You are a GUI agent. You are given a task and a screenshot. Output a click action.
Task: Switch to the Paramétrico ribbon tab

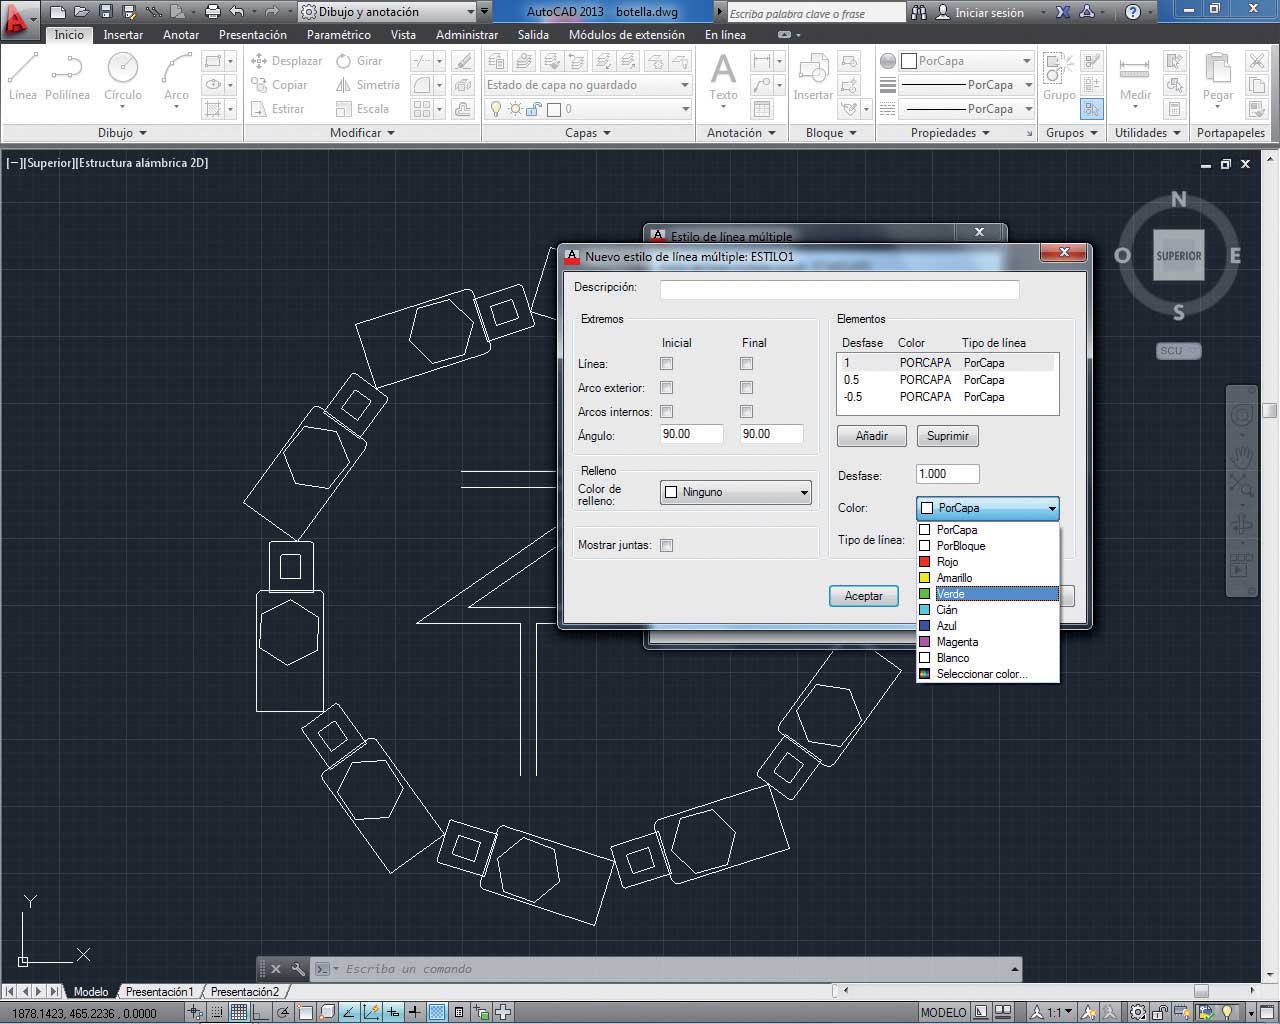point(338,34)
